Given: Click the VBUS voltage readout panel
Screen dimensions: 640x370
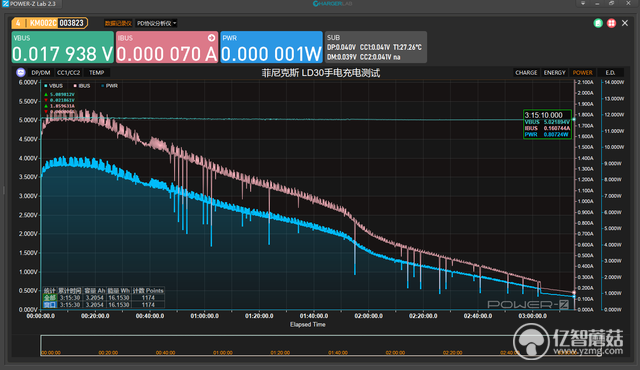Looking at the screenshot, I should (x=62, y=47).
